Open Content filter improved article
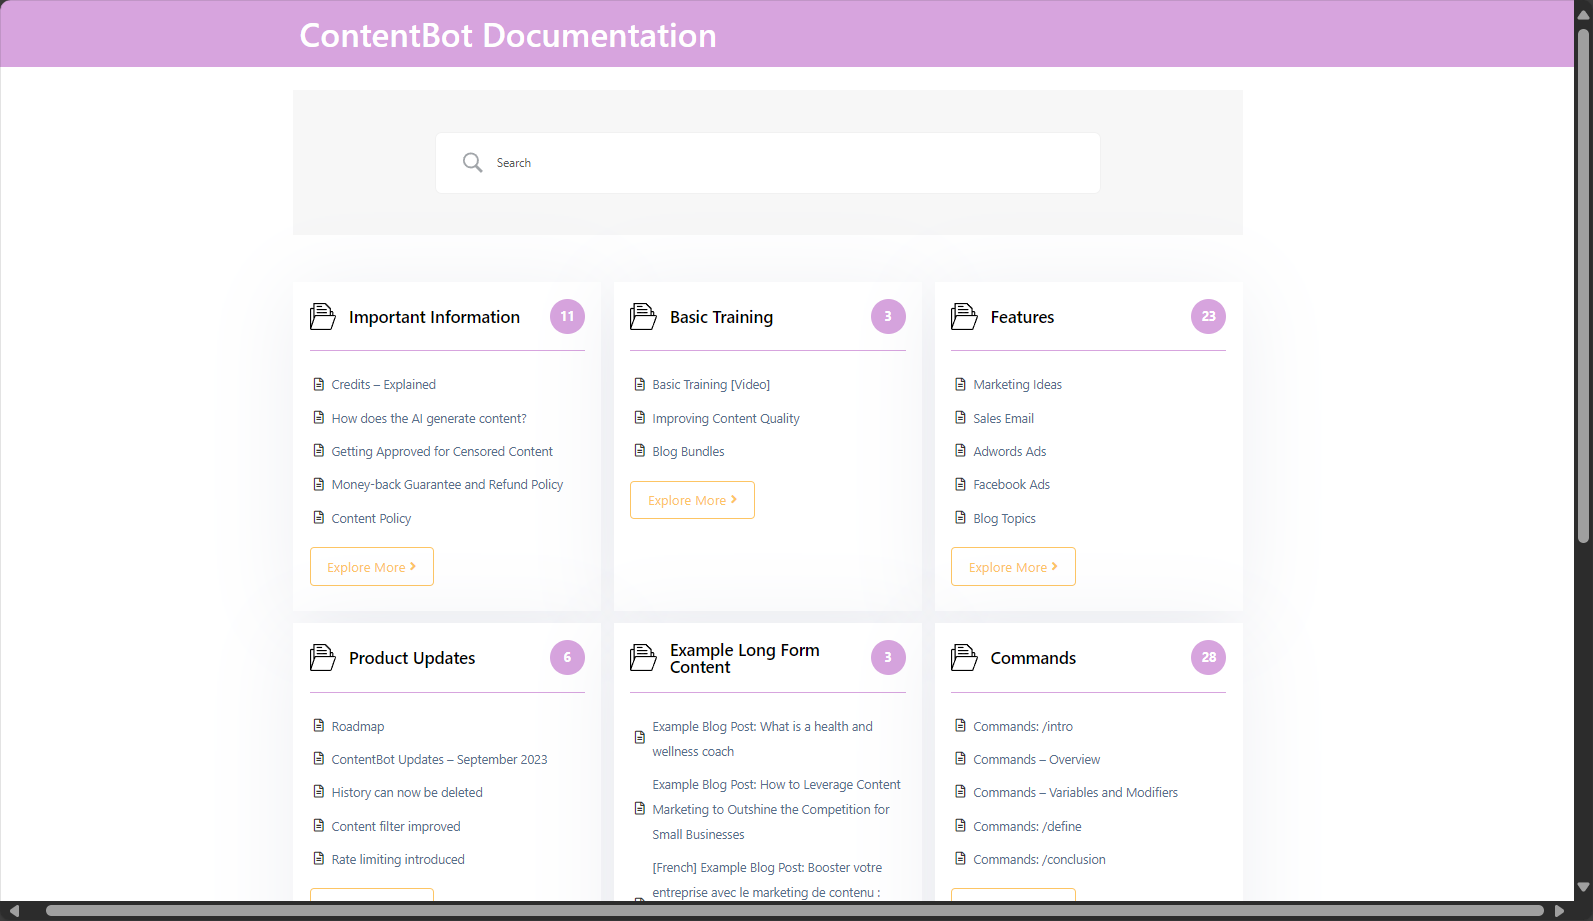 tap(396, 827)
